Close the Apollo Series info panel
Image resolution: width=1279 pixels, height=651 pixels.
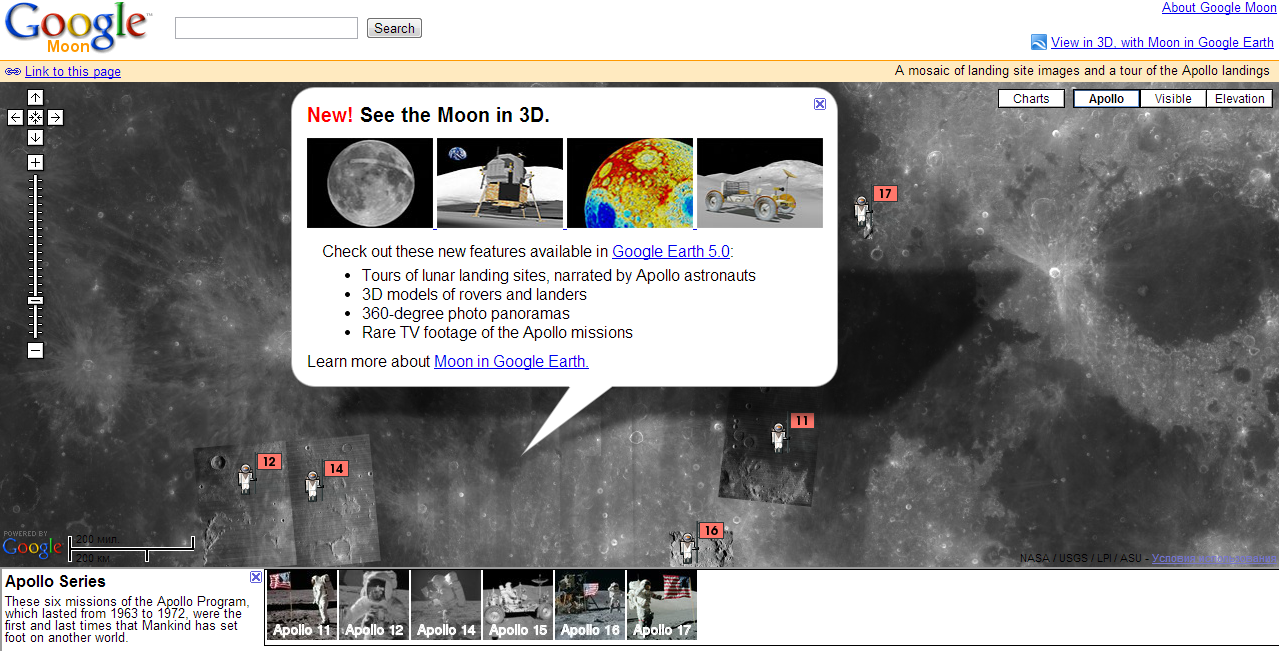point(256,577)
